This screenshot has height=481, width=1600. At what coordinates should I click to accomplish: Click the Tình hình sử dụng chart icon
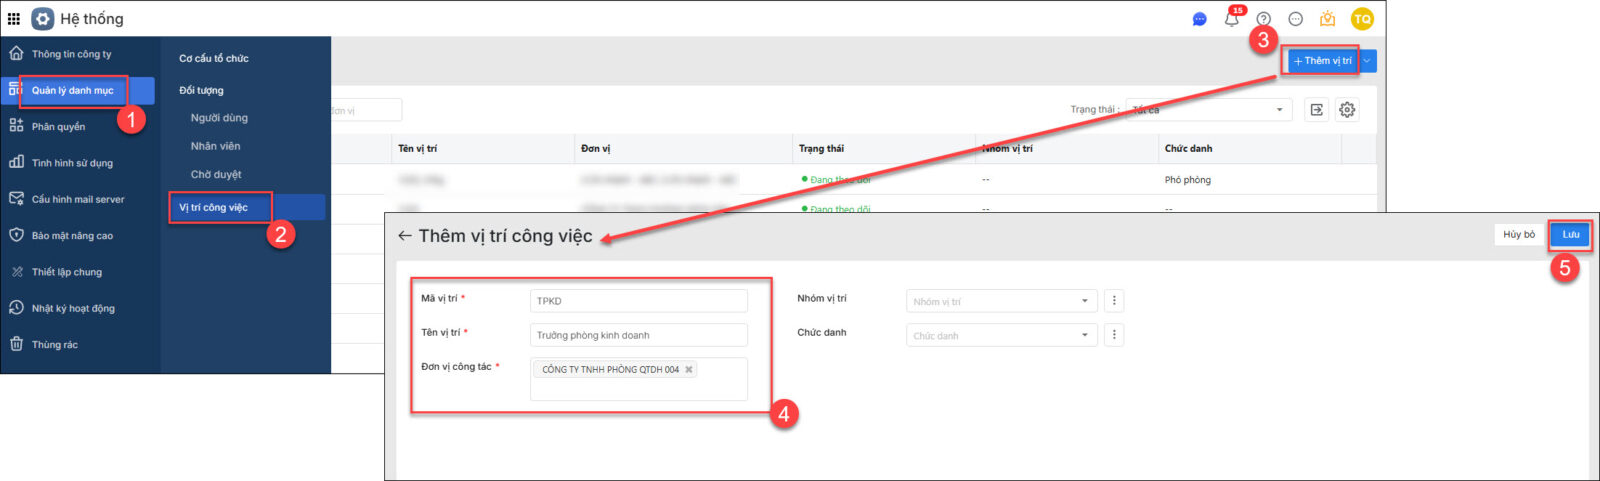pos(16,162)
